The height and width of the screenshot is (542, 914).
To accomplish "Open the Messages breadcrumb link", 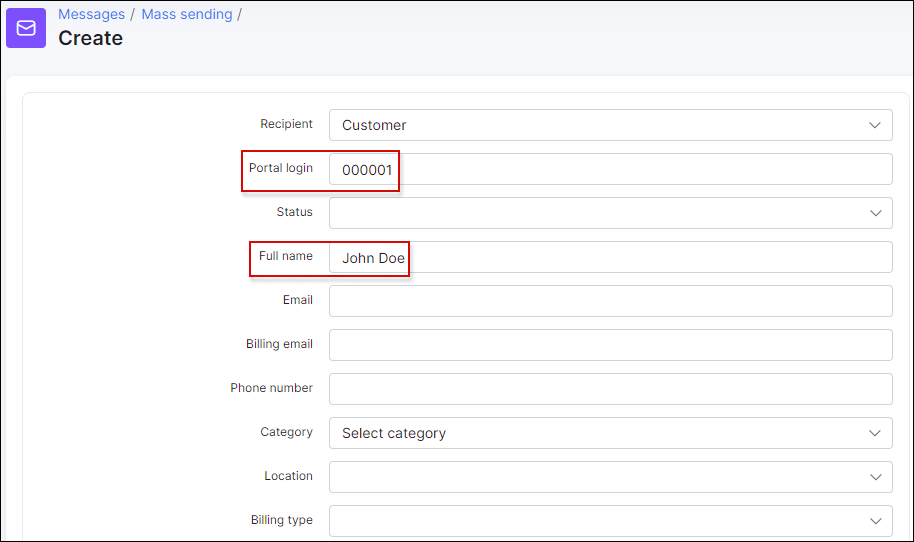I will 92,14.
